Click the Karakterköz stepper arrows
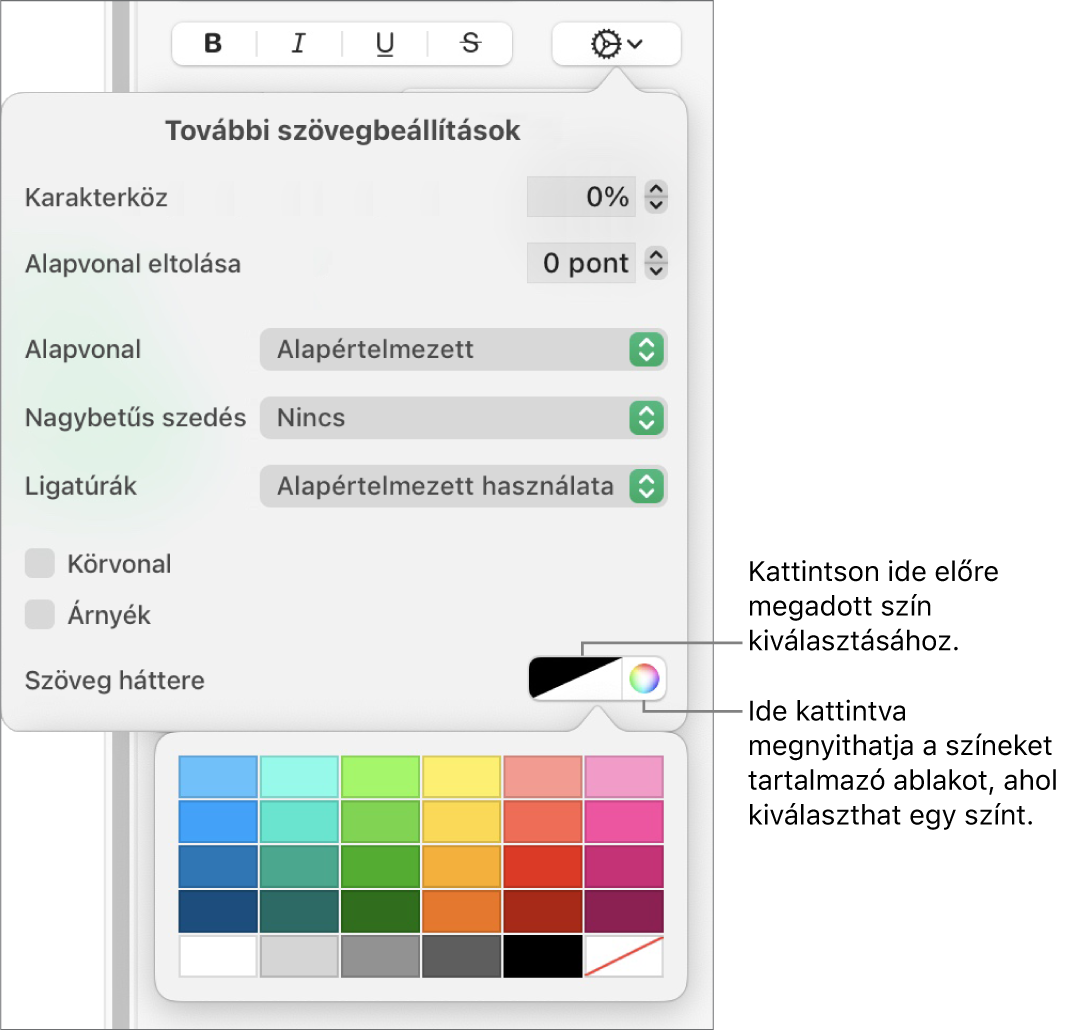1073x1031 pixels. click(656, 197)
